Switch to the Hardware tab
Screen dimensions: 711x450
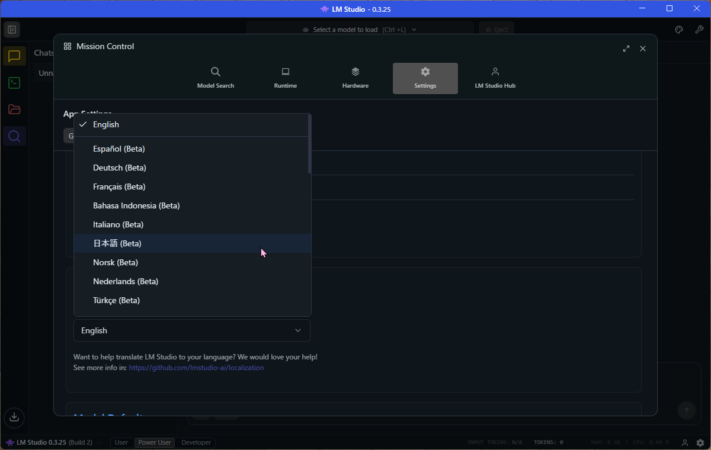pos(355,78)
